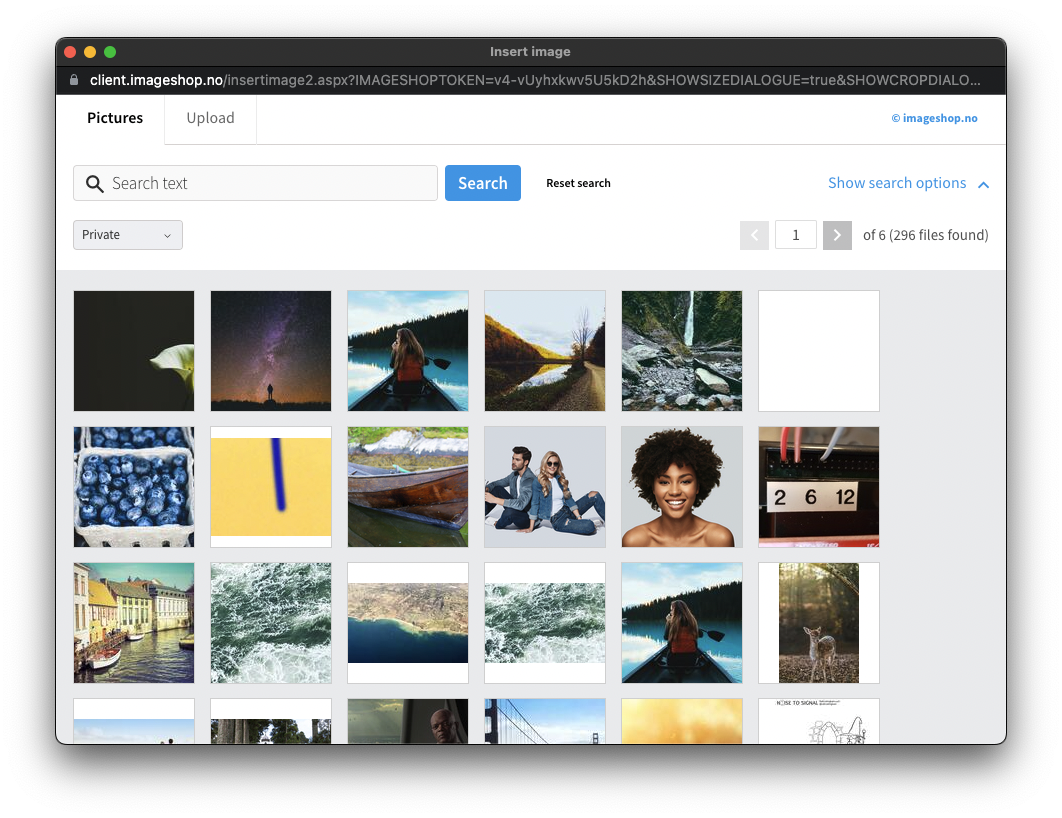
Task: Click the page number field
Action: 796,235
